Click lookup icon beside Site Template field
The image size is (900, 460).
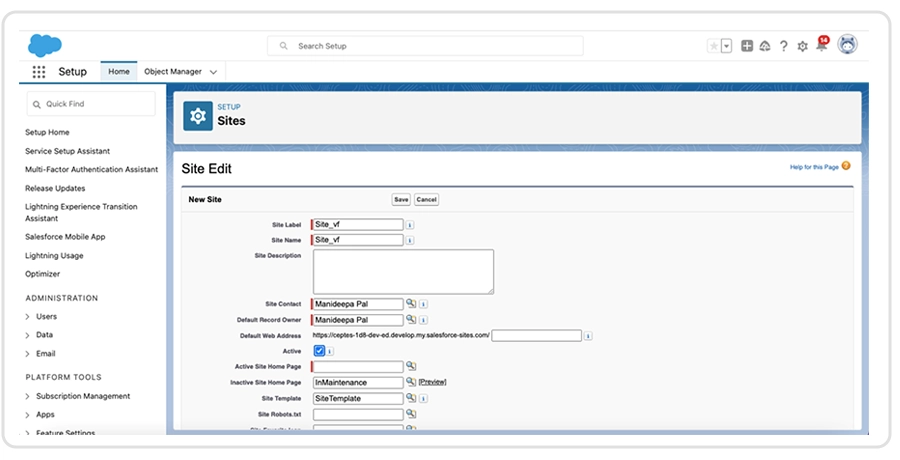[x=411, y=398]
